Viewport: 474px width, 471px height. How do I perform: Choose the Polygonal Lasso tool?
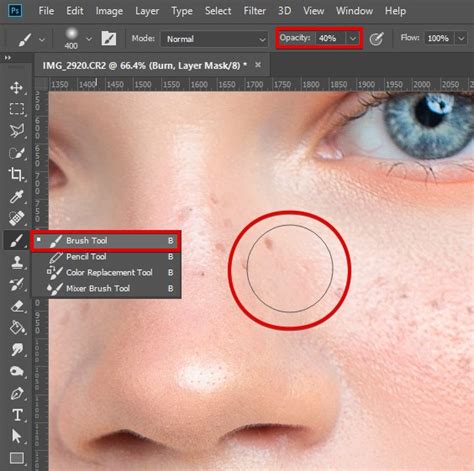[16, 131]
